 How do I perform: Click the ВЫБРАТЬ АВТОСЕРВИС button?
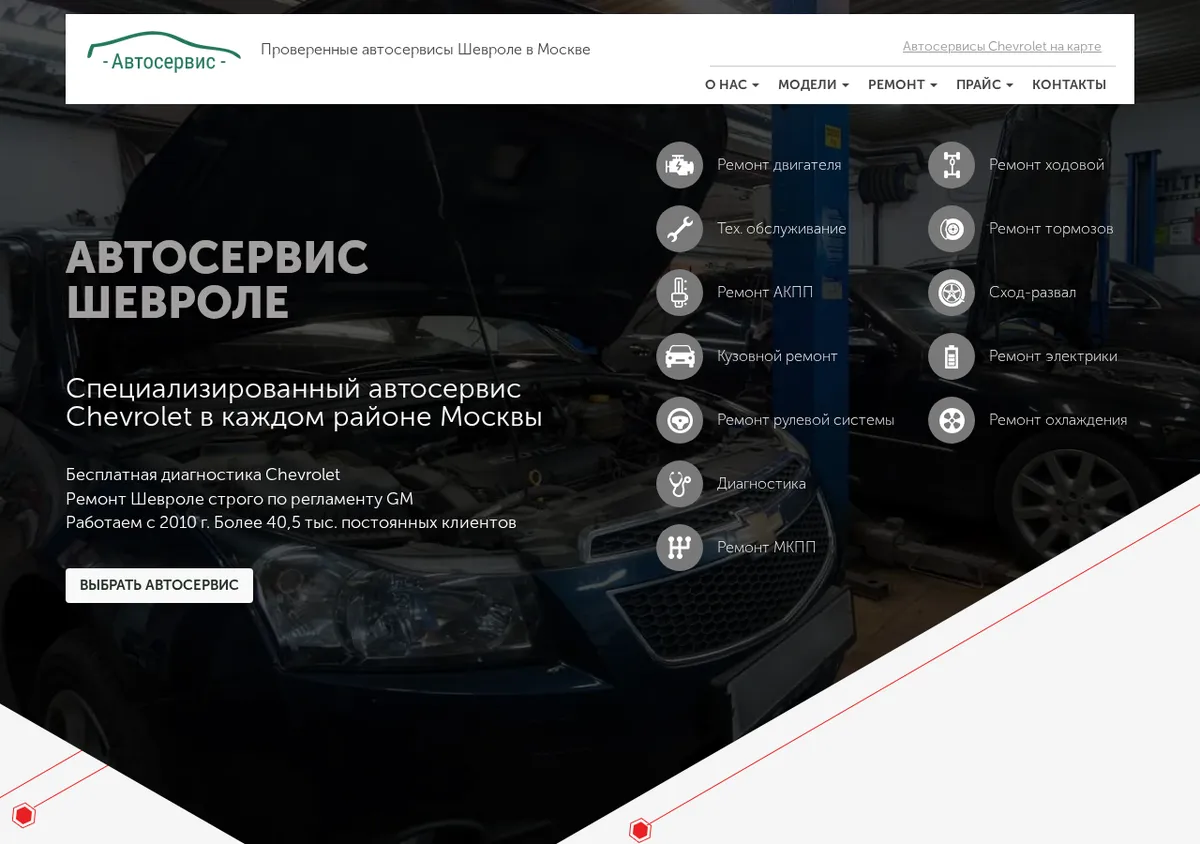[x=159, y=585]
